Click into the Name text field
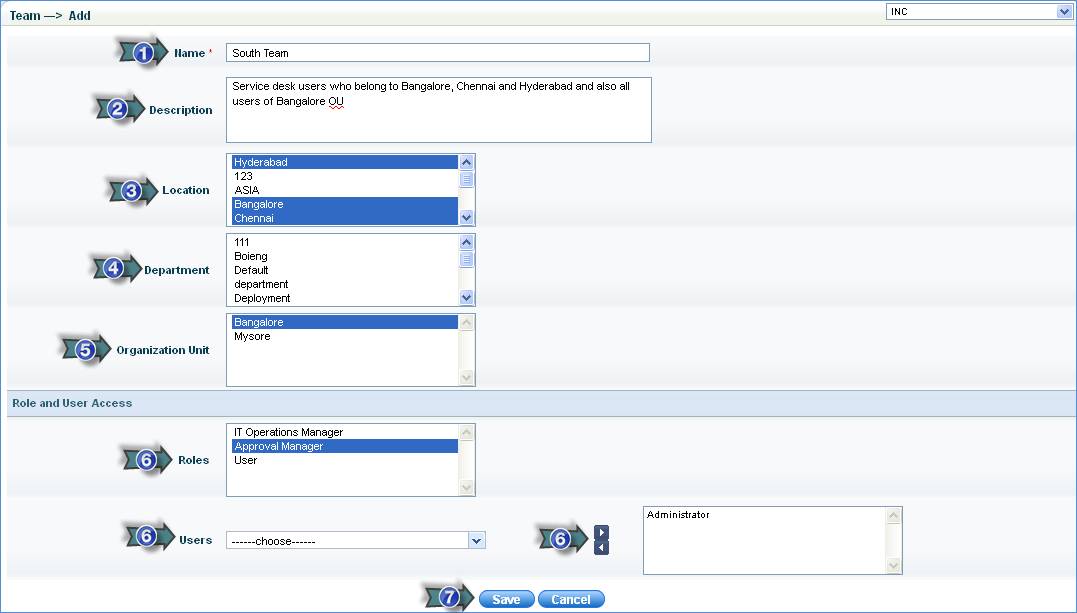The image size is (1077, 613). tap(437, 53)
